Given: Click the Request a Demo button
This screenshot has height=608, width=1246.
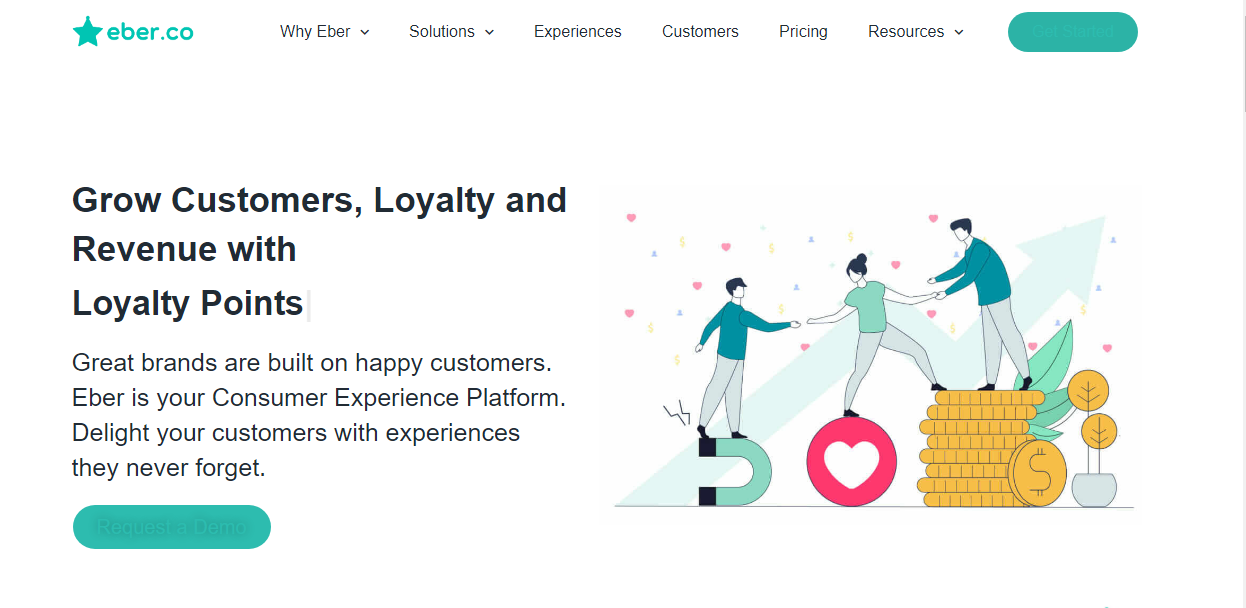Looking at the screenshot, I should (x=172, y=527).
